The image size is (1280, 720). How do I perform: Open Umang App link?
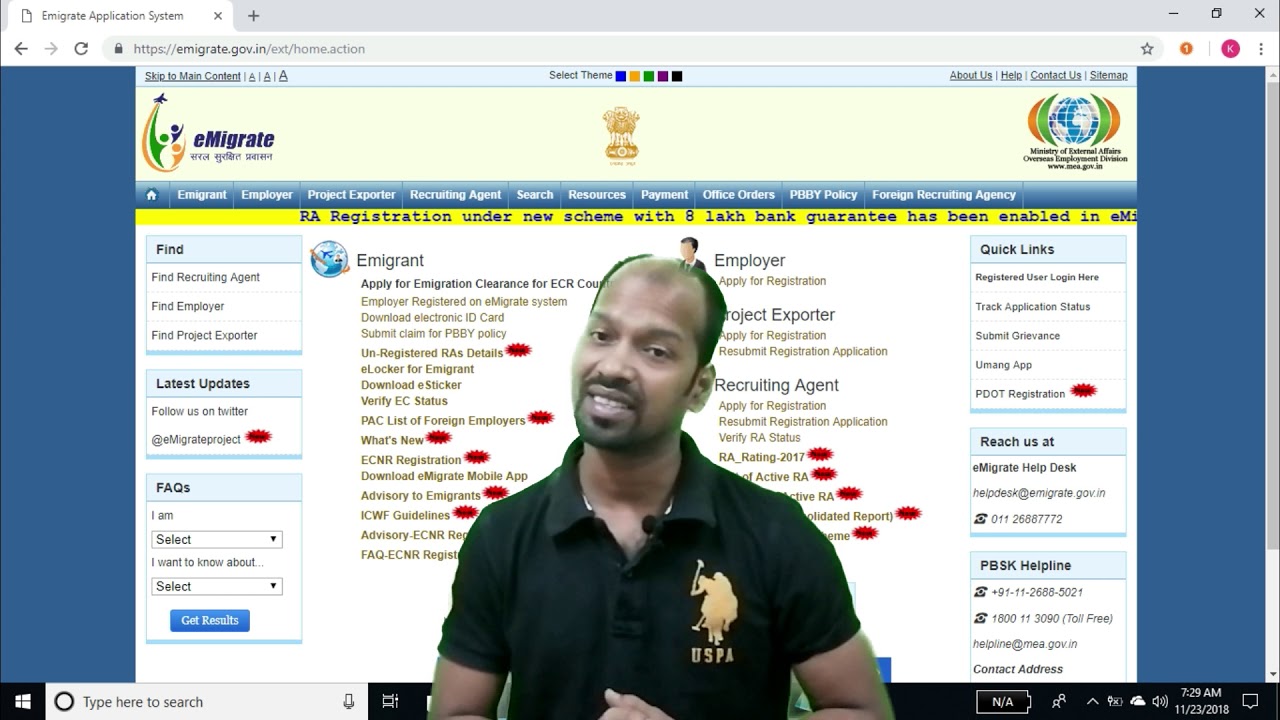(1004, 365)
